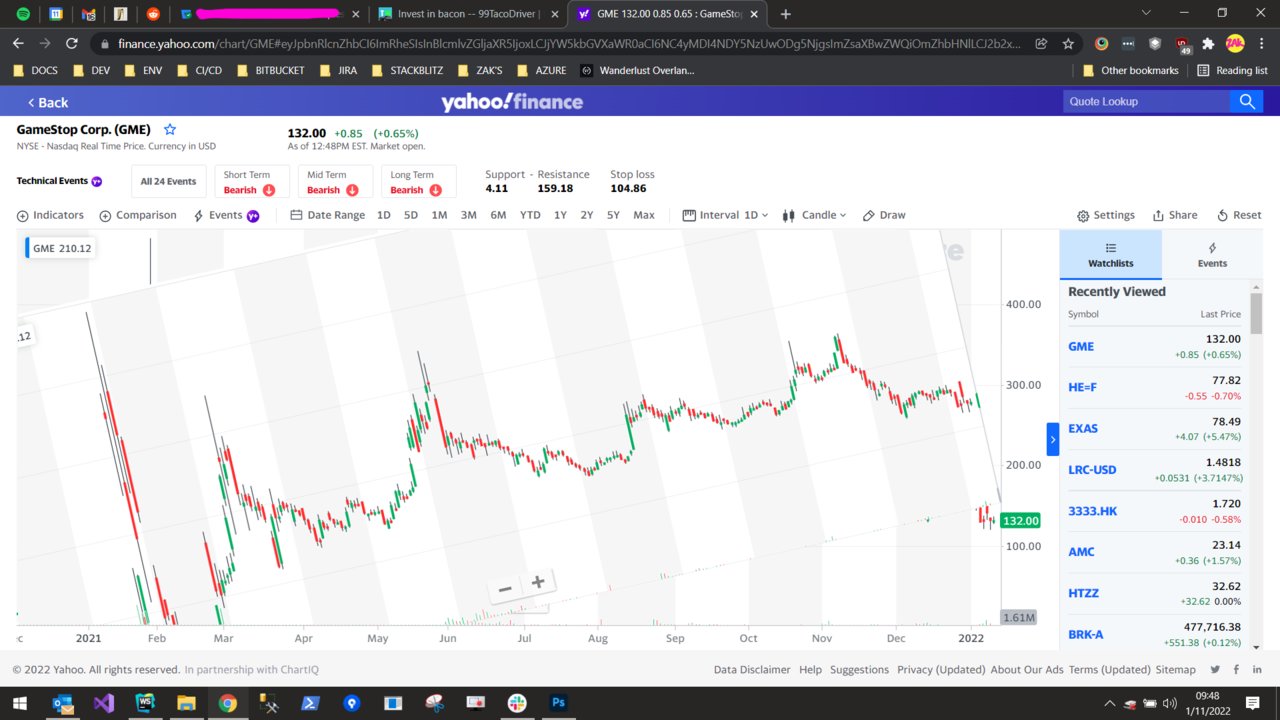Select the YTD range

click(x=530, y=215)
